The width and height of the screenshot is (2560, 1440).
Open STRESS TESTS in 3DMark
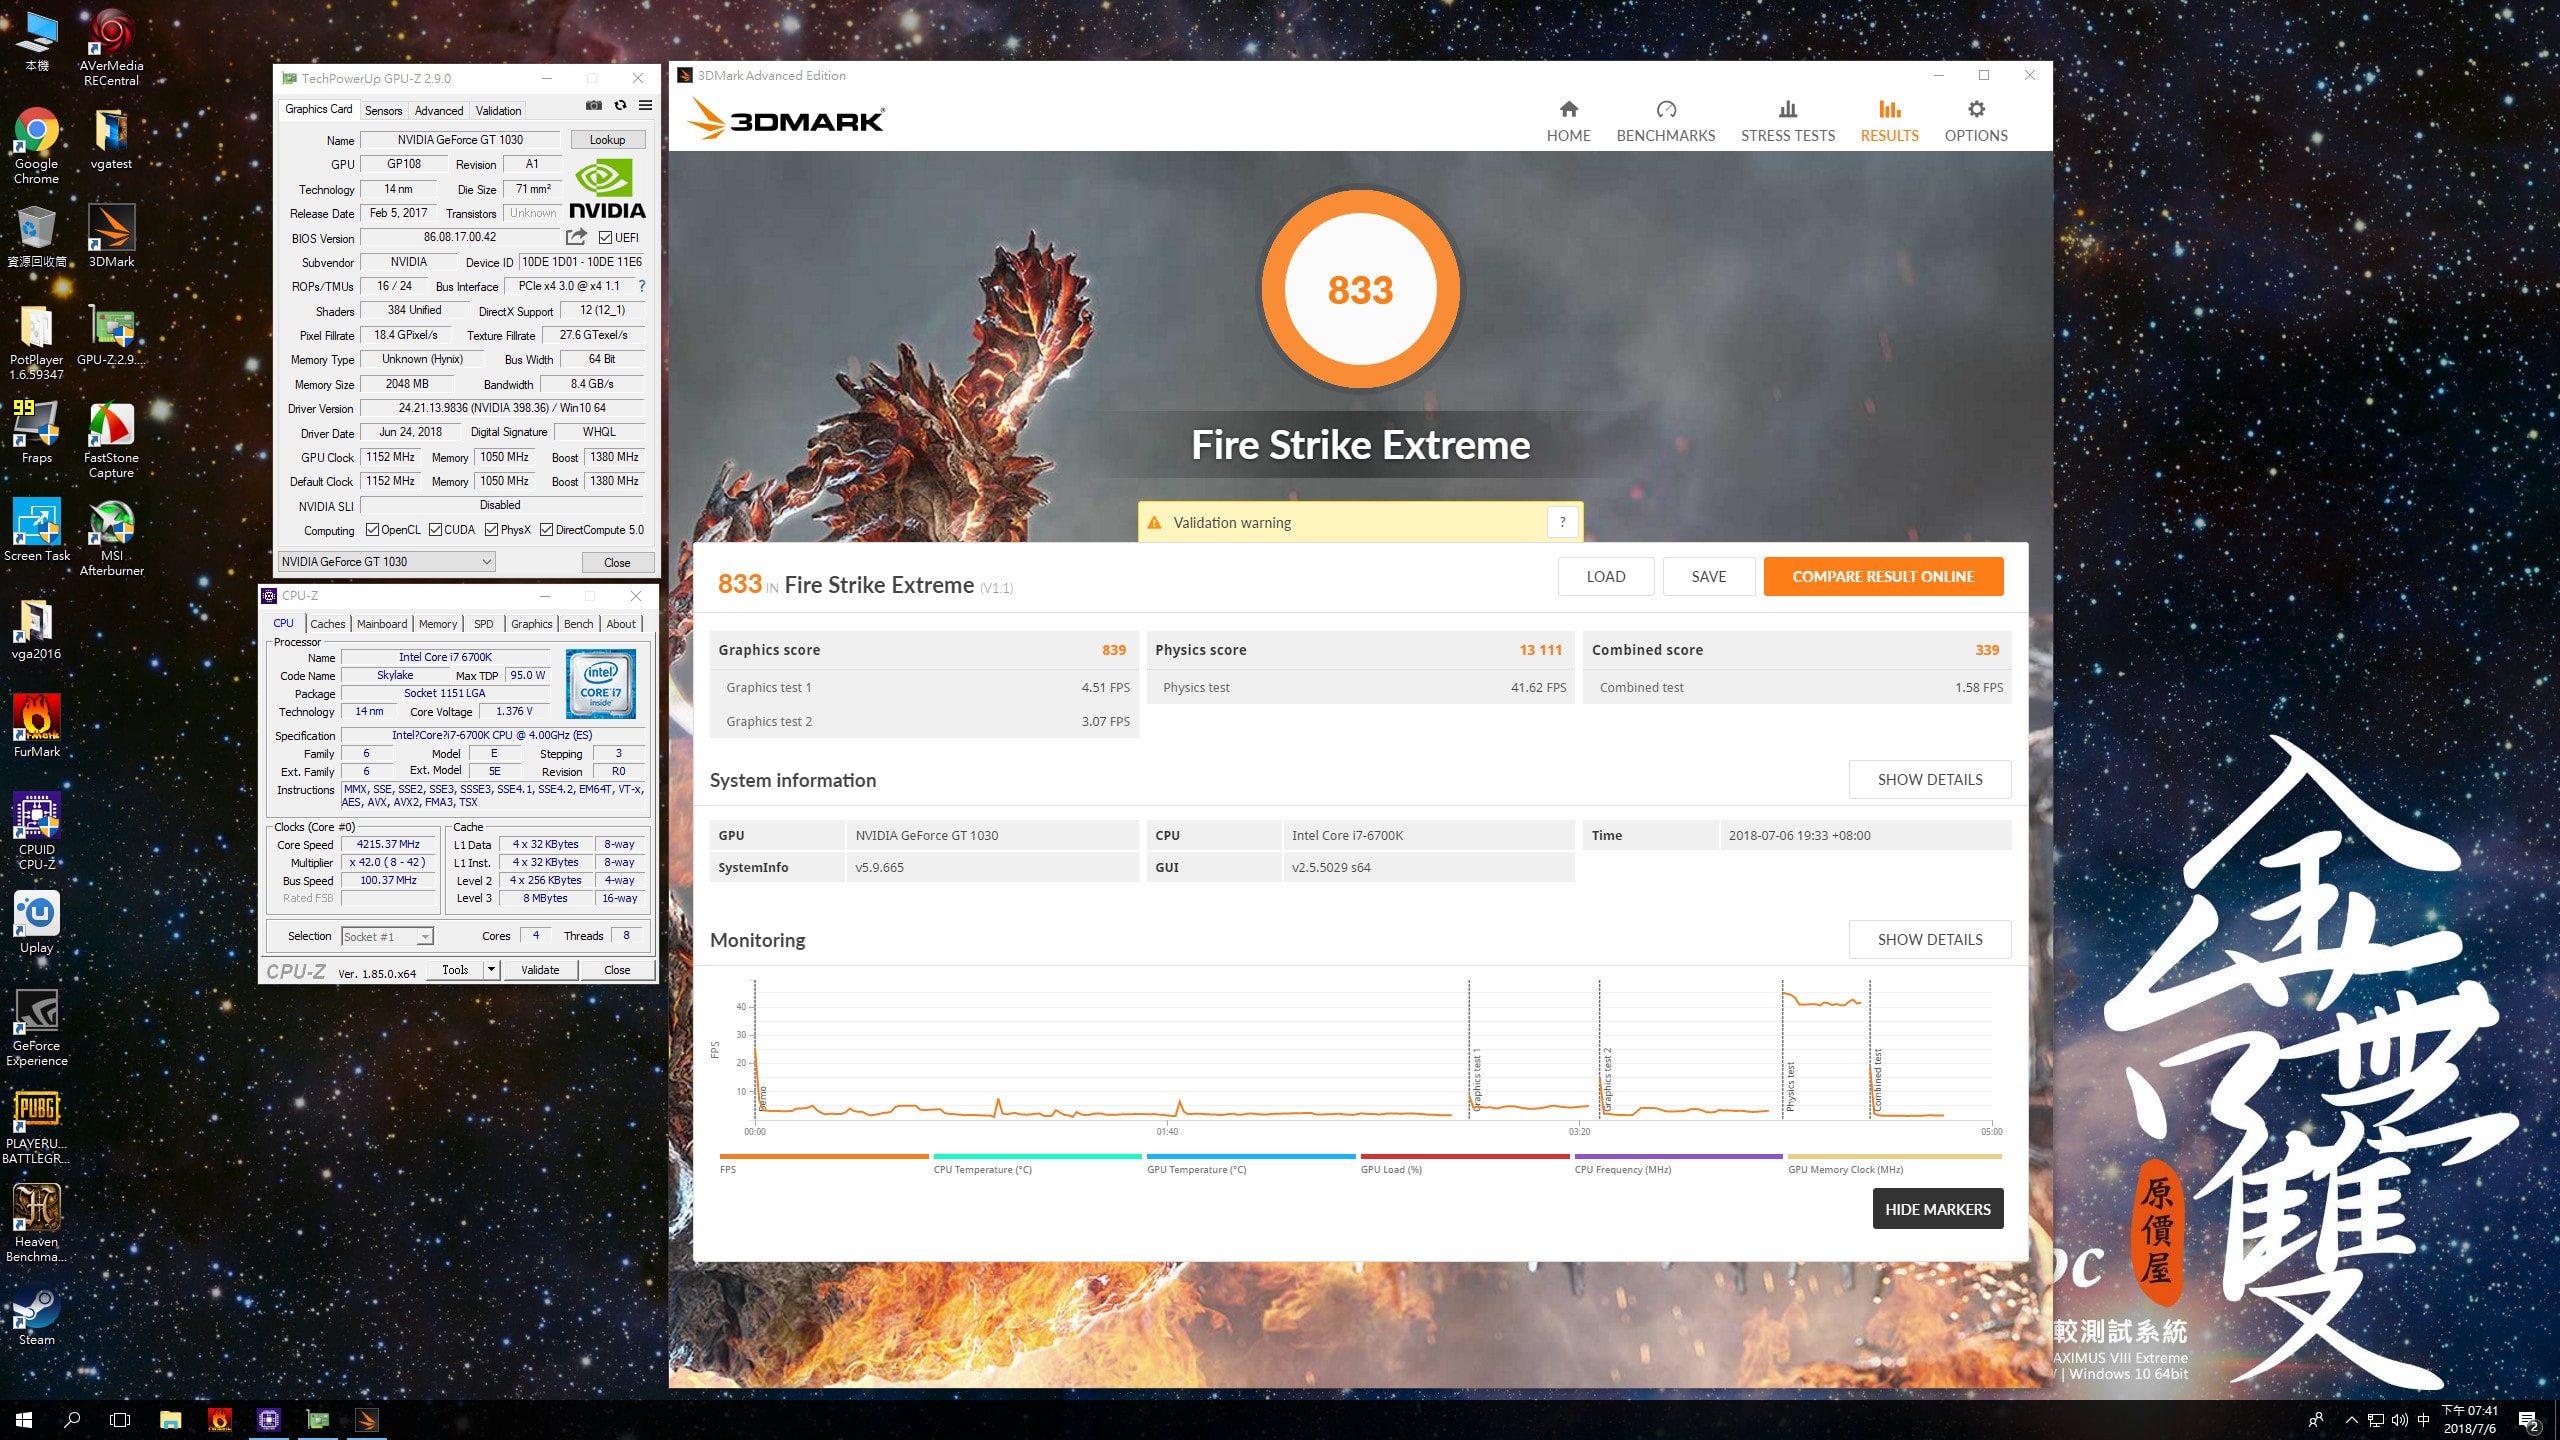click(1788, 122)
